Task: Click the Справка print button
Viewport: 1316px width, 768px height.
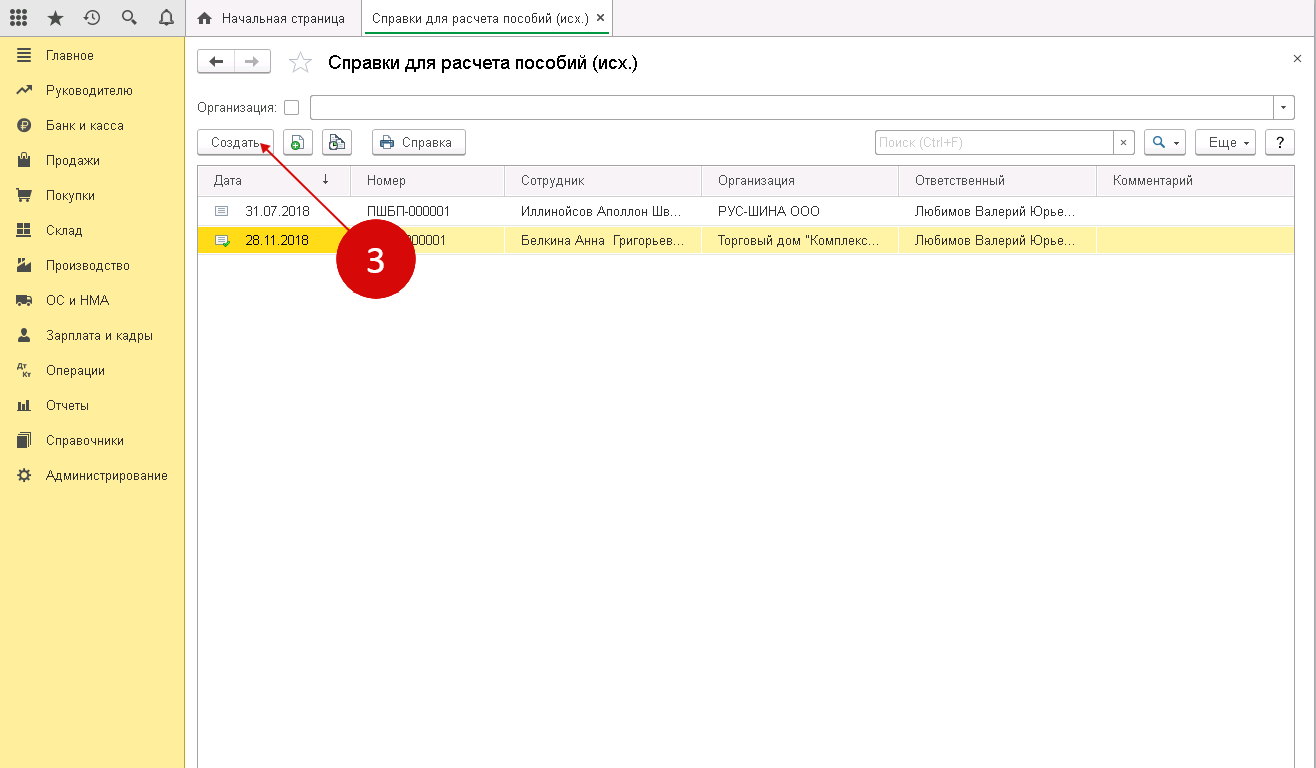Action: point(418,143)
